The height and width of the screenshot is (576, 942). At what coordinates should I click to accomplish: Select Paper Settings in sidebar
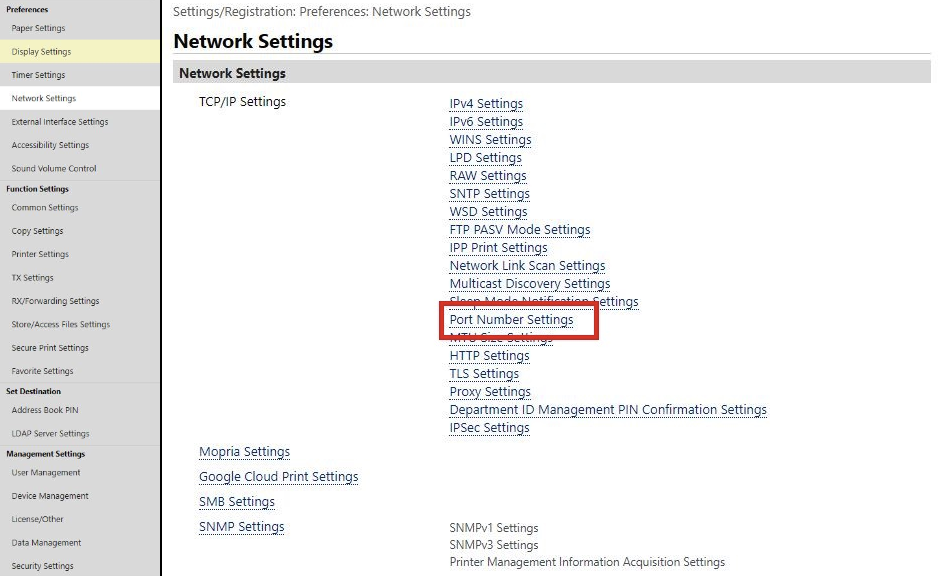point(38,28)
